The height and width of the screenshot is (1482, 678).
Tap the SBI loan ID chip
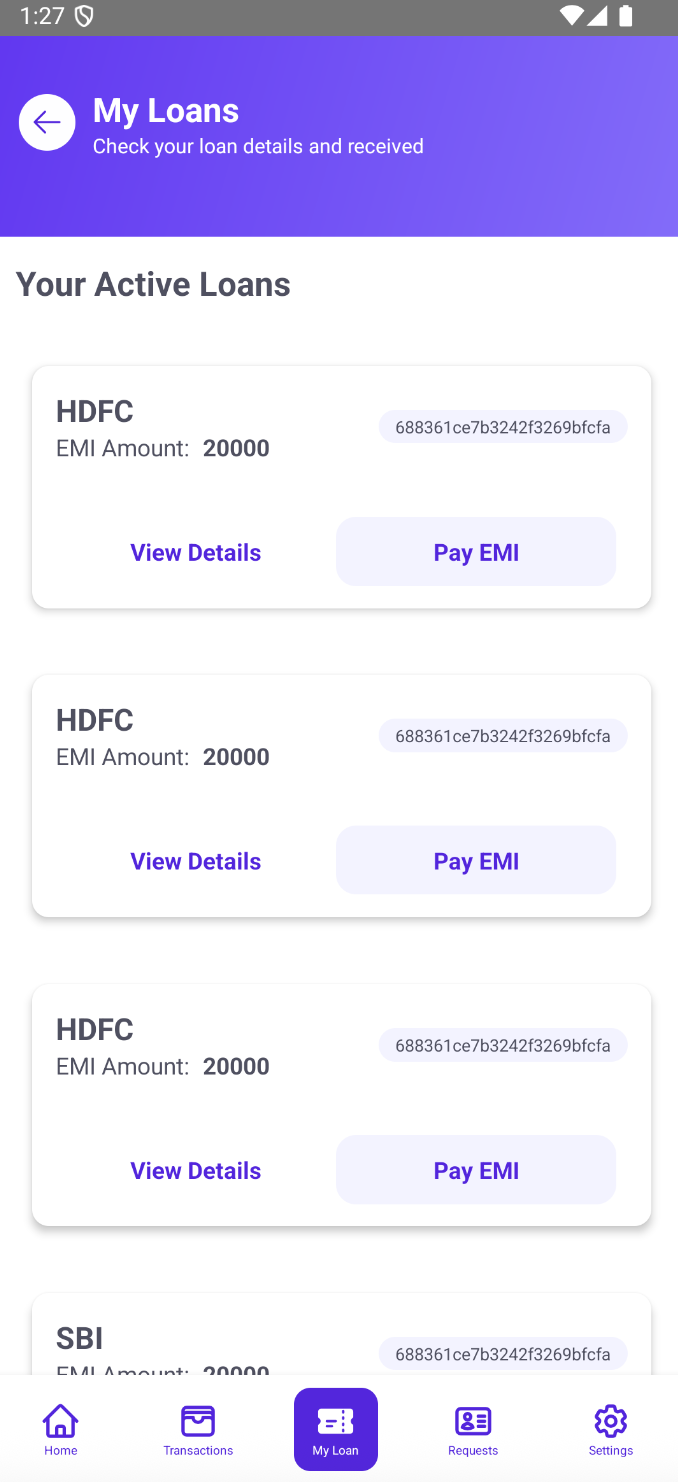pos(503,1354)
